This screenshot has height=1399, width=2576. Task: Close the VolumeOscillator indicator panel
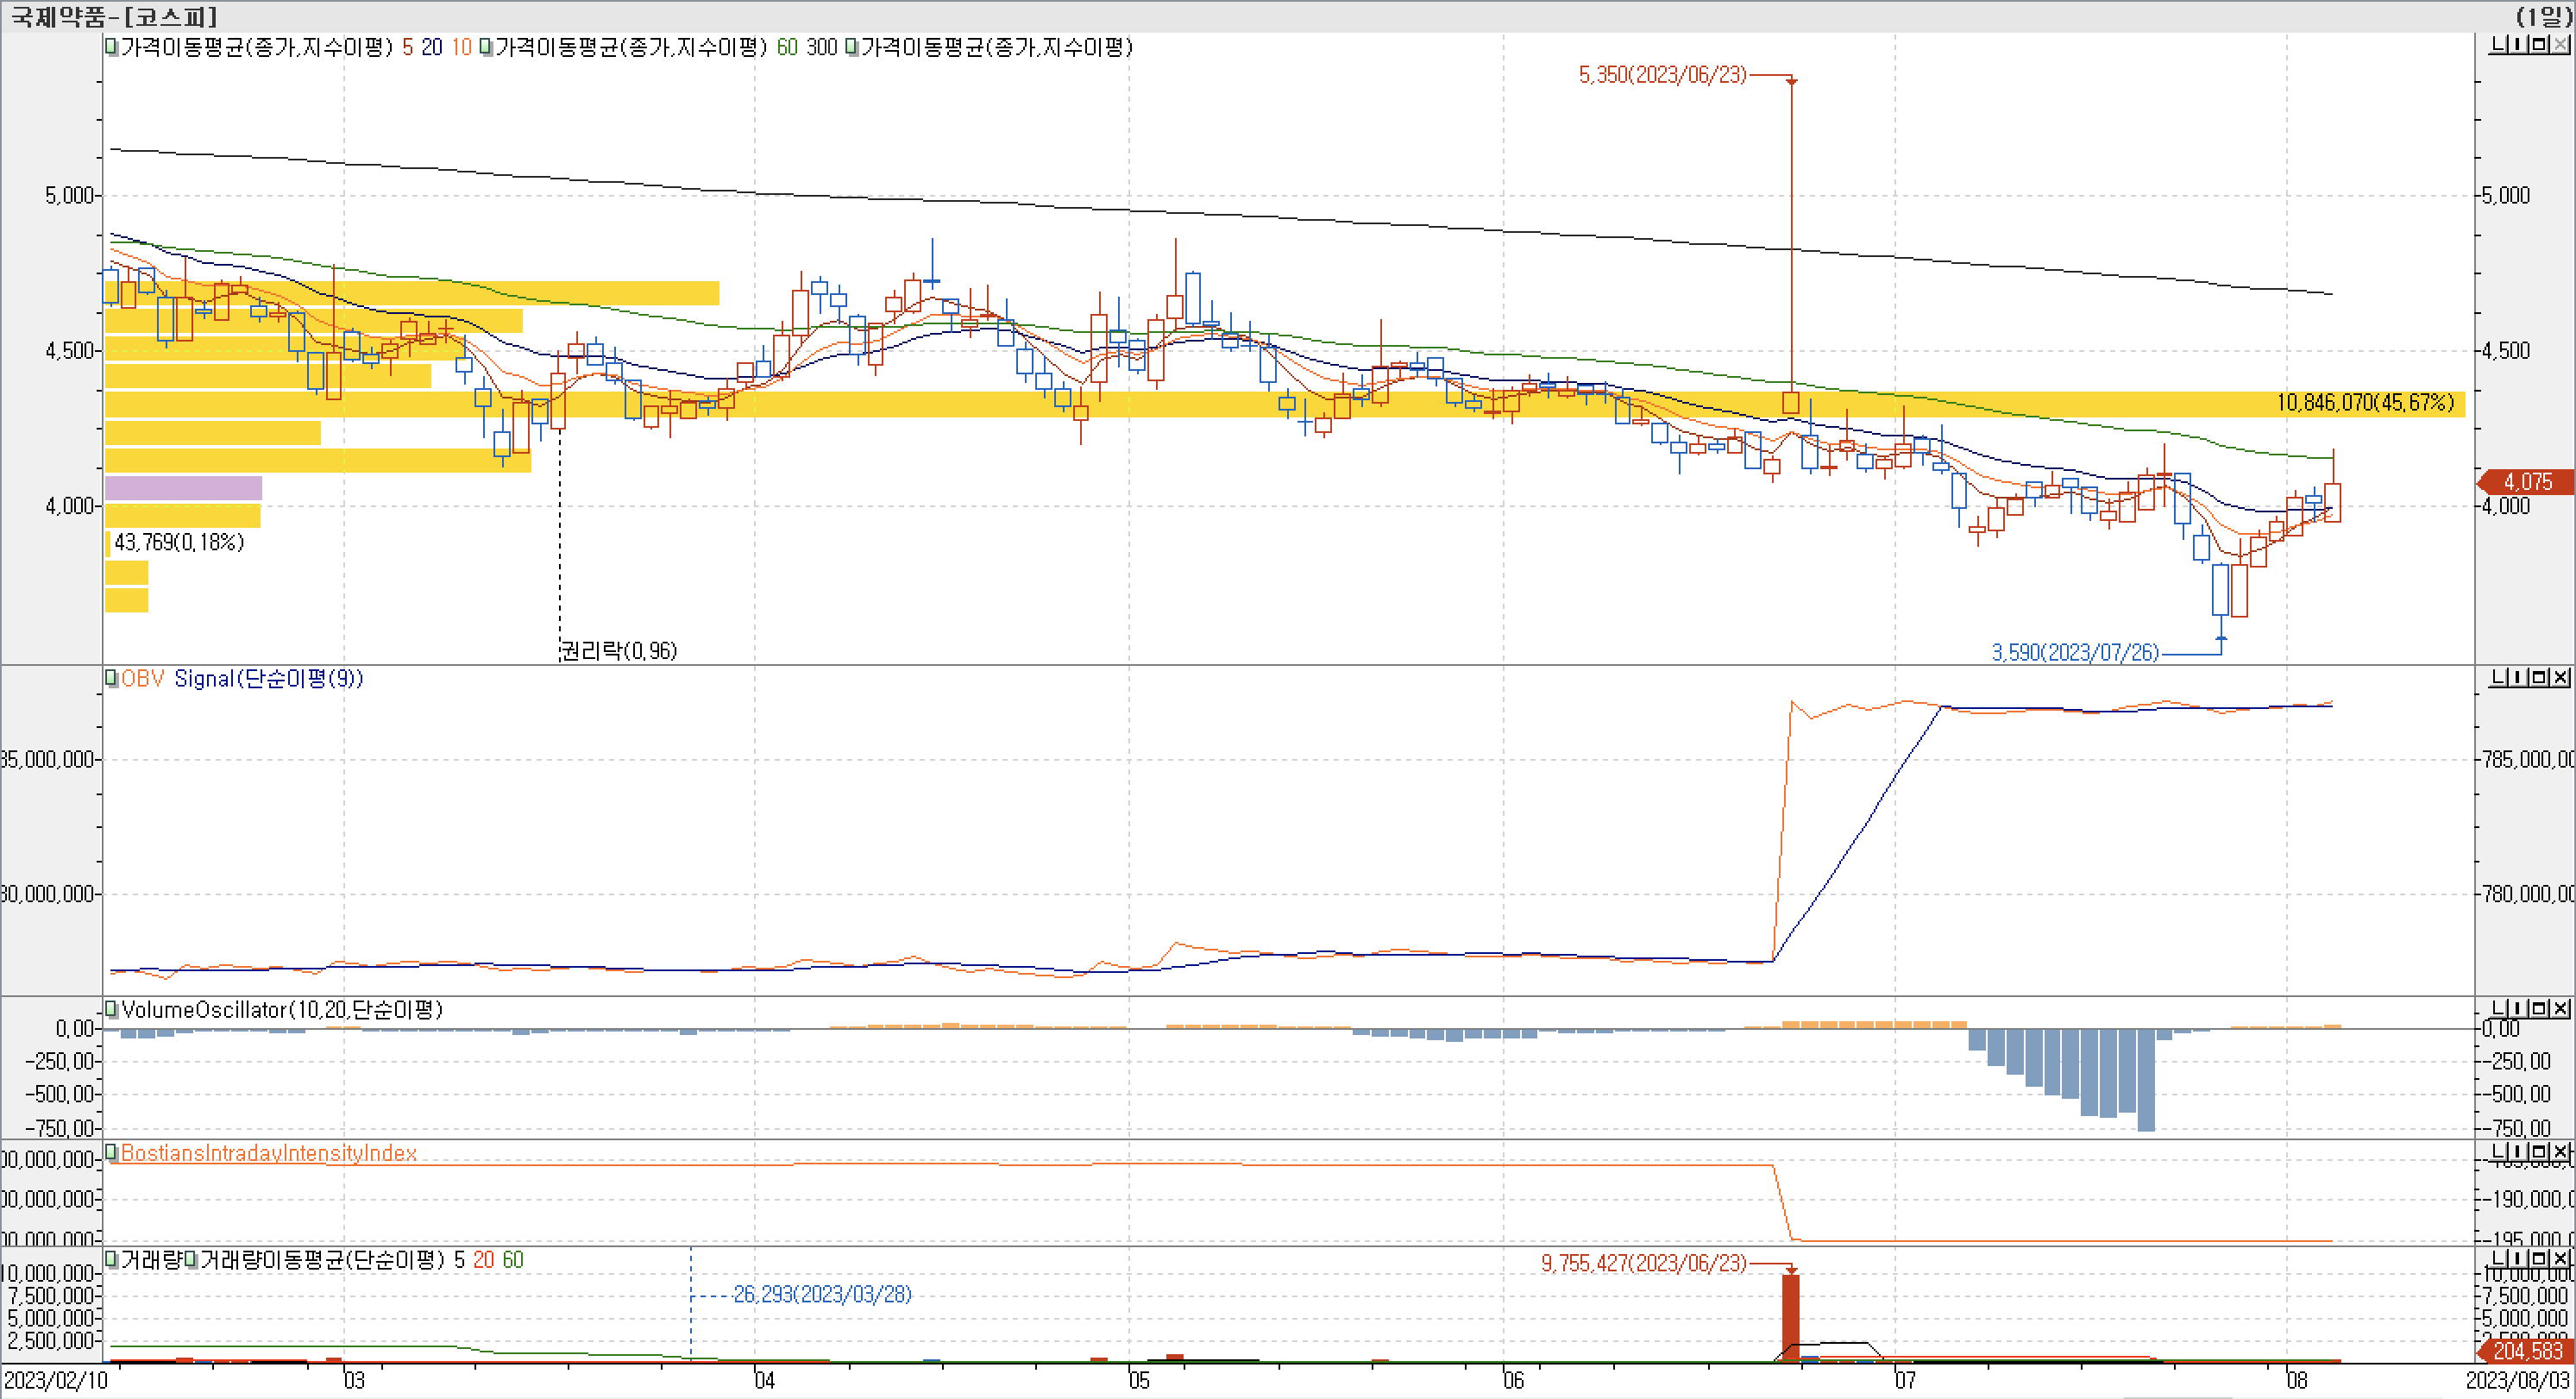coord(2561,1009)
